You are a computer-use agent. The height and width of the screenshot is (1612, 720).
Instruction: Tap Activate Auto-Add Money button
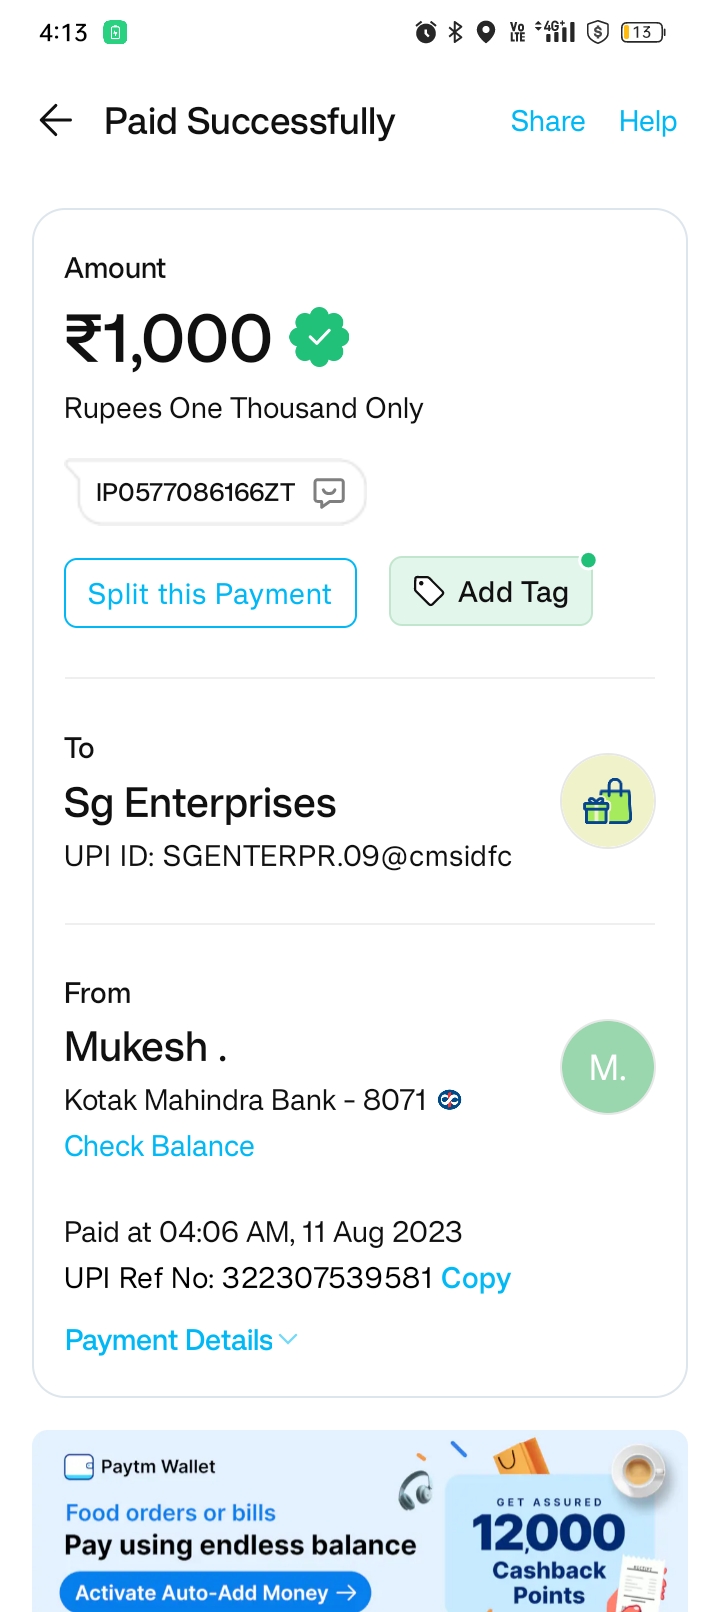pyautogui.click(x=215, y=1592)
